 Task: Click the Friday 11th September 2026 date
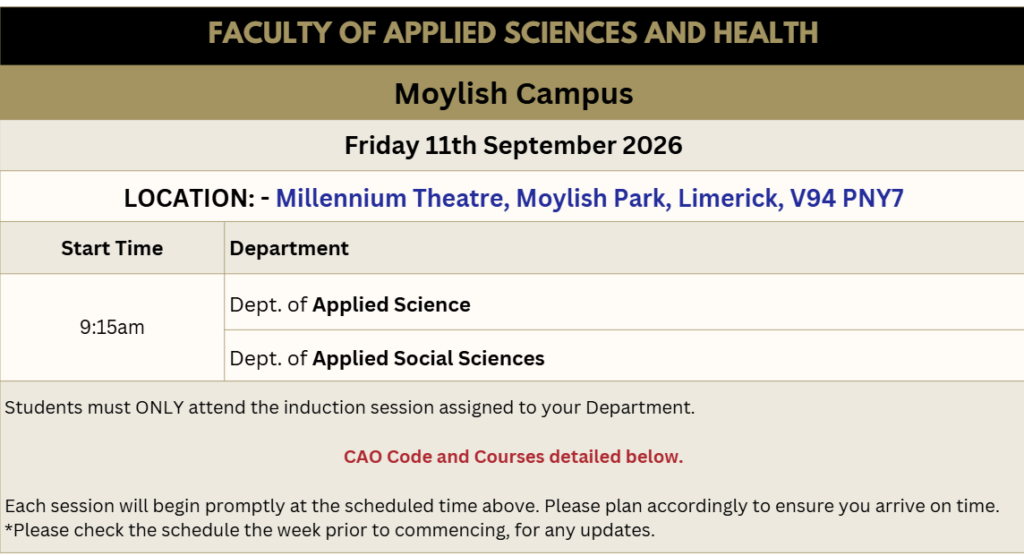tap(513, 145)
